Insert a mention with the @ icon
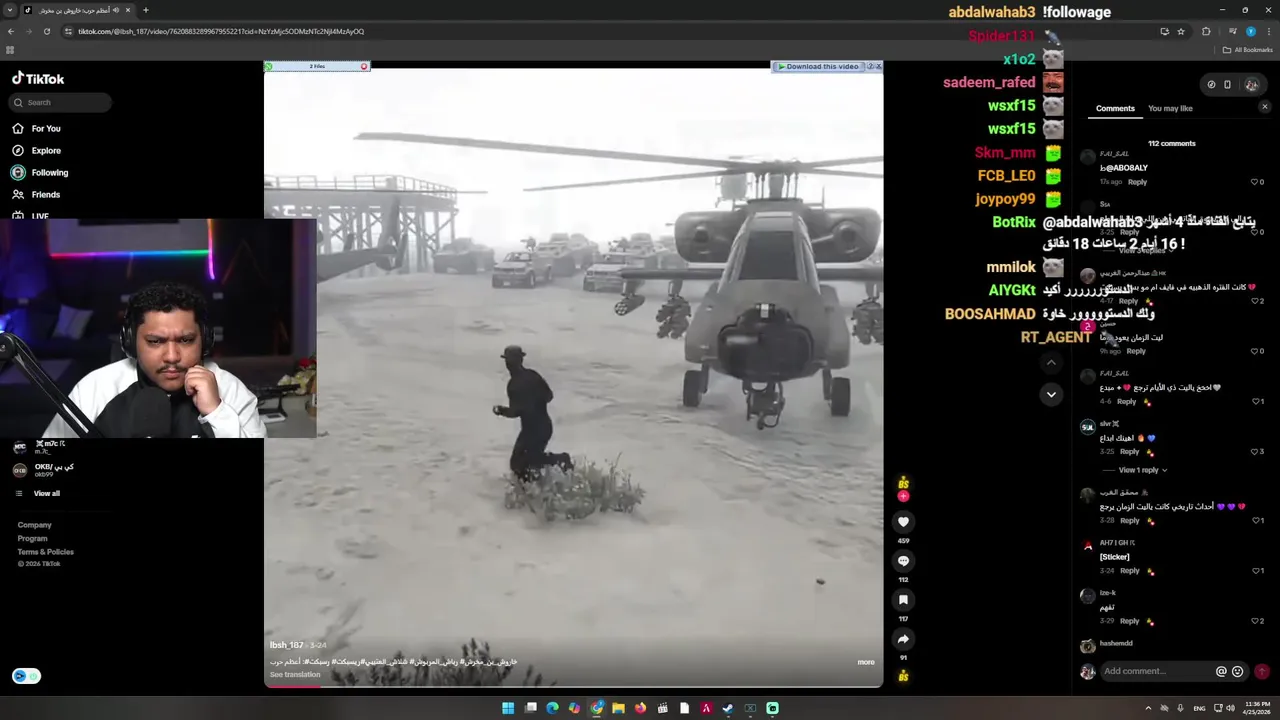The height and width of the screenshot is (720, 1280). click(x=1221, y=671)
